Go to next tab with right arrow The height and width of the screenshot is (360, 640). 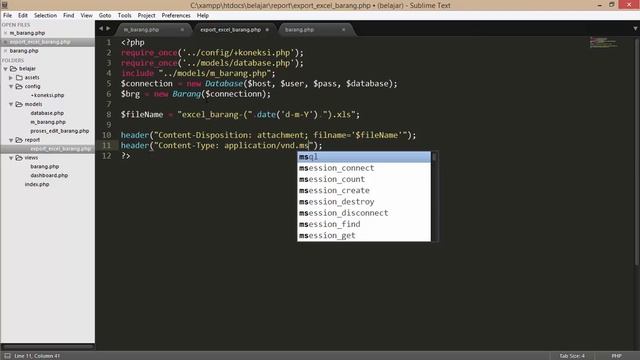click(108, 29)
